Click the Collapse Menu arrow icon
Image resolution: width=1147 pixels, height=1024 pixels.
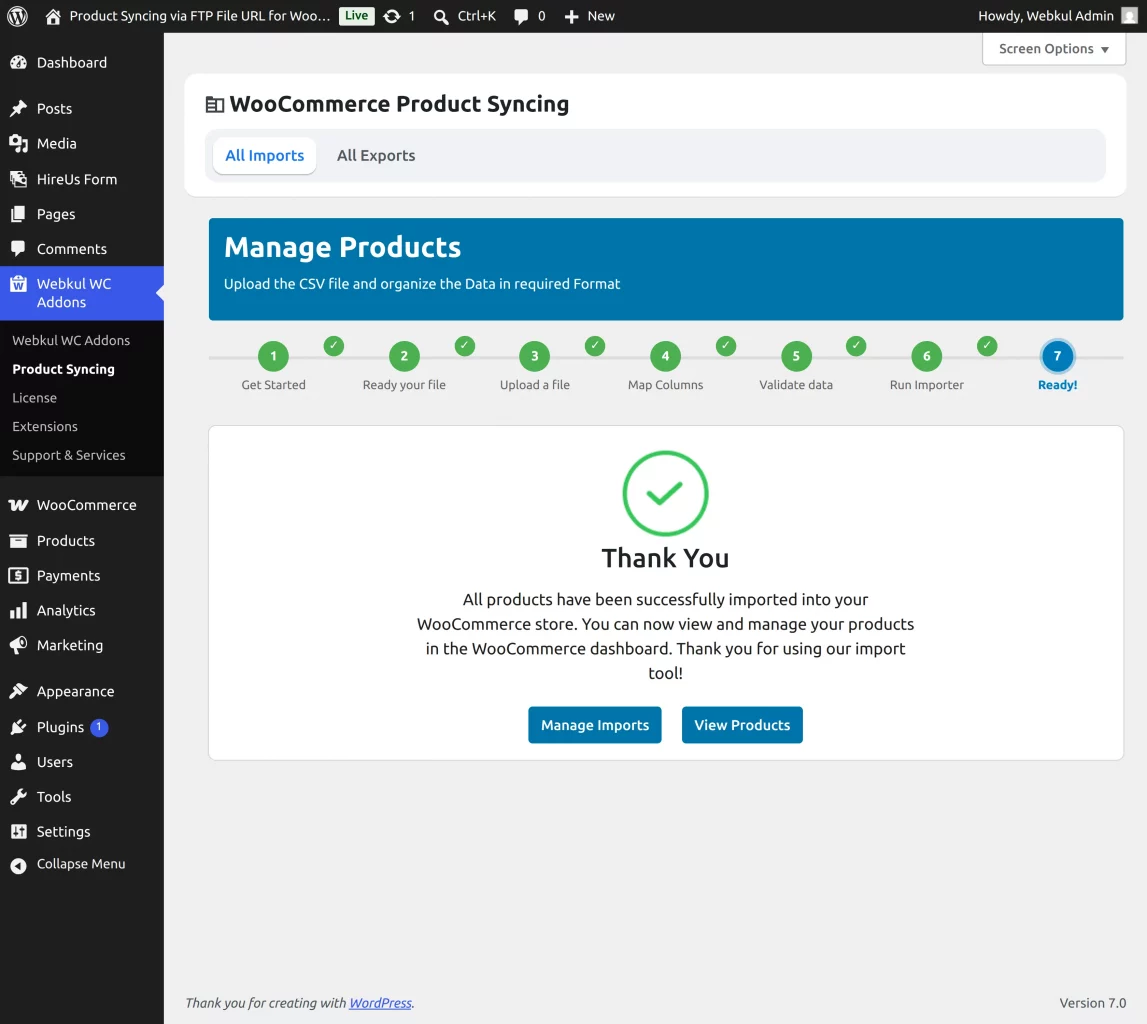18,866
